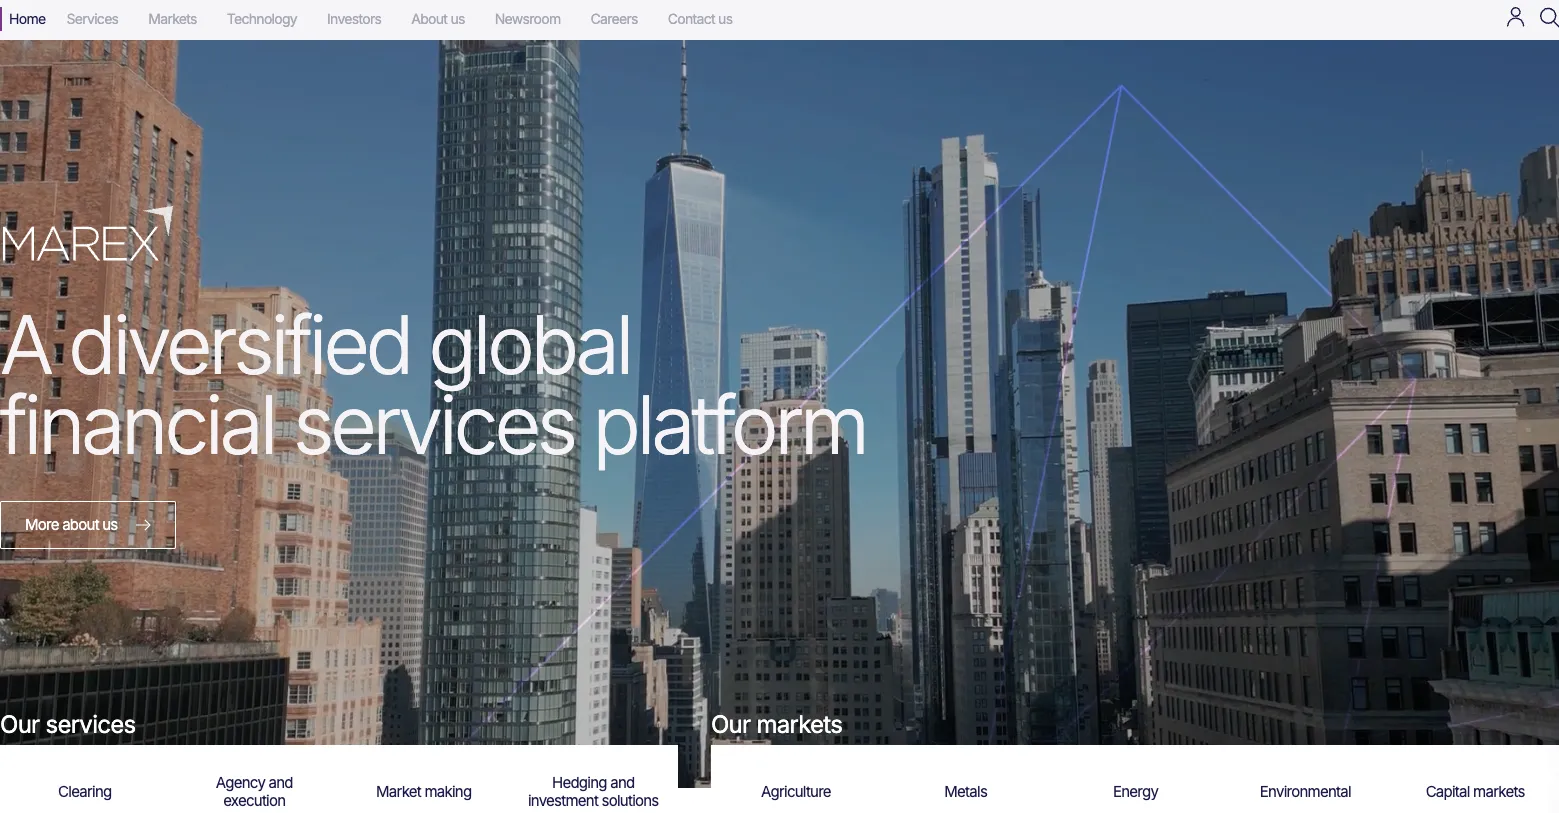Select the Technology nav item

point(262,19)
